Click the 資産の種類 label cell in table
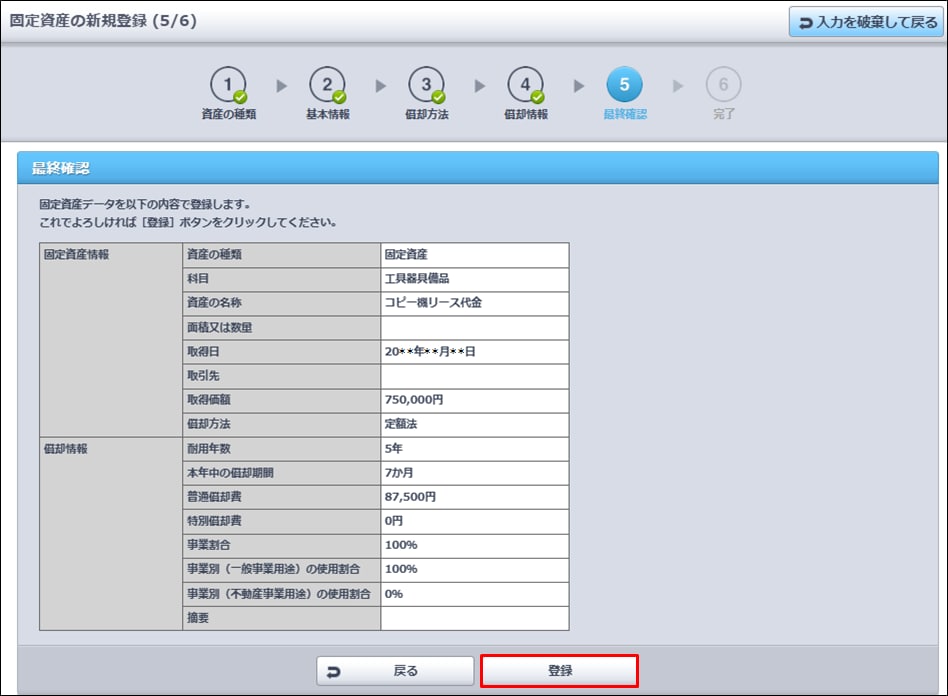 (x=281, y=255)
